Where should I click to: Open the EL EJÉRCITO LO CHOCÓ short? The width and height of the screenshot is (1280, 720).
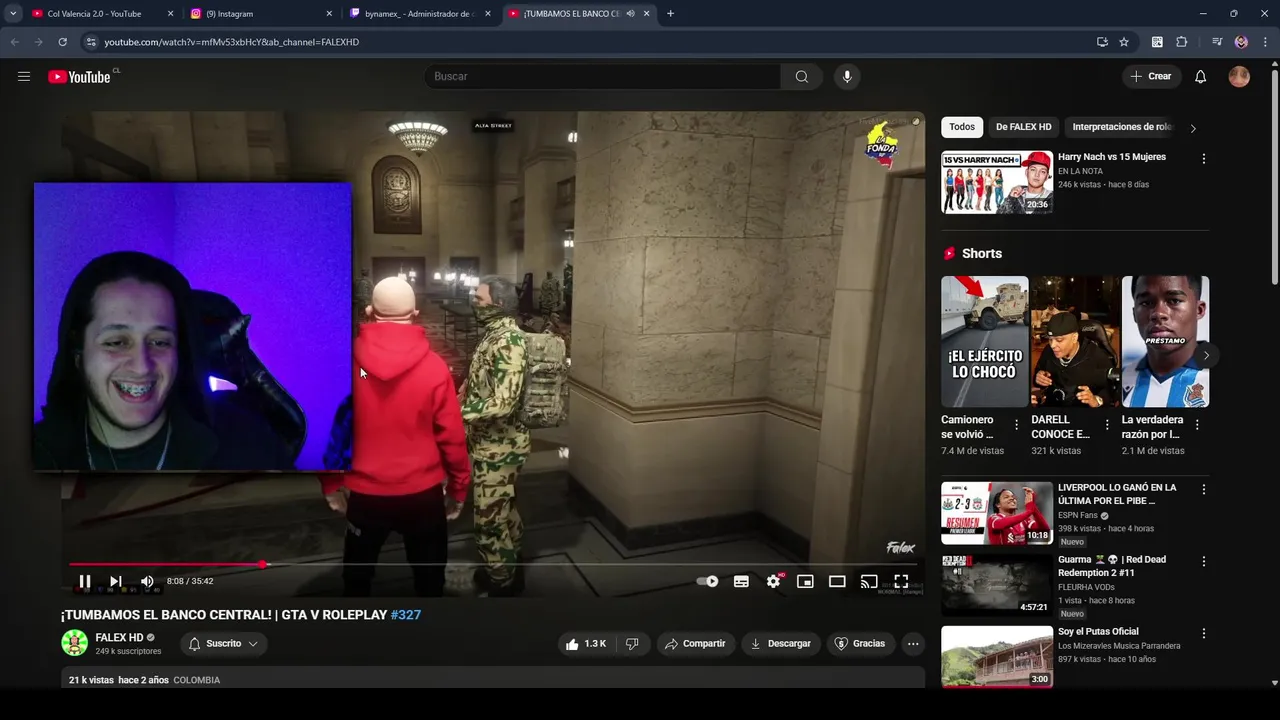click(x=984, y=341)
